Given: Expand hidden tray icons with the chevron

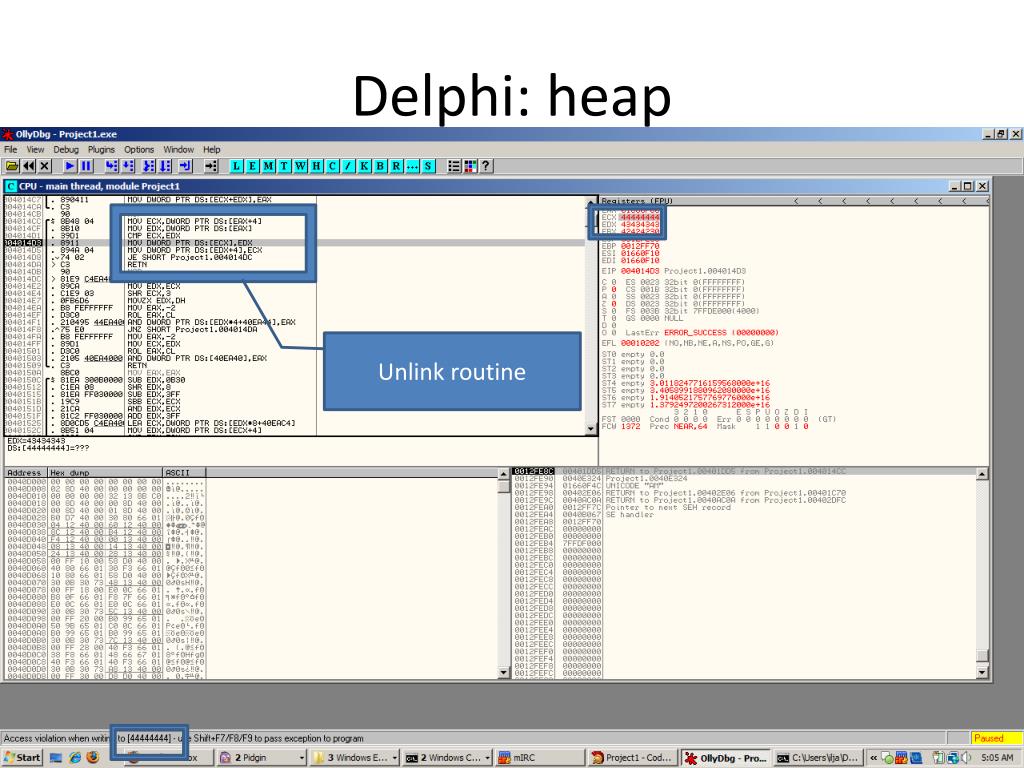Looking at the screenshot, I should pyautogui.click(x=872, y=758).
